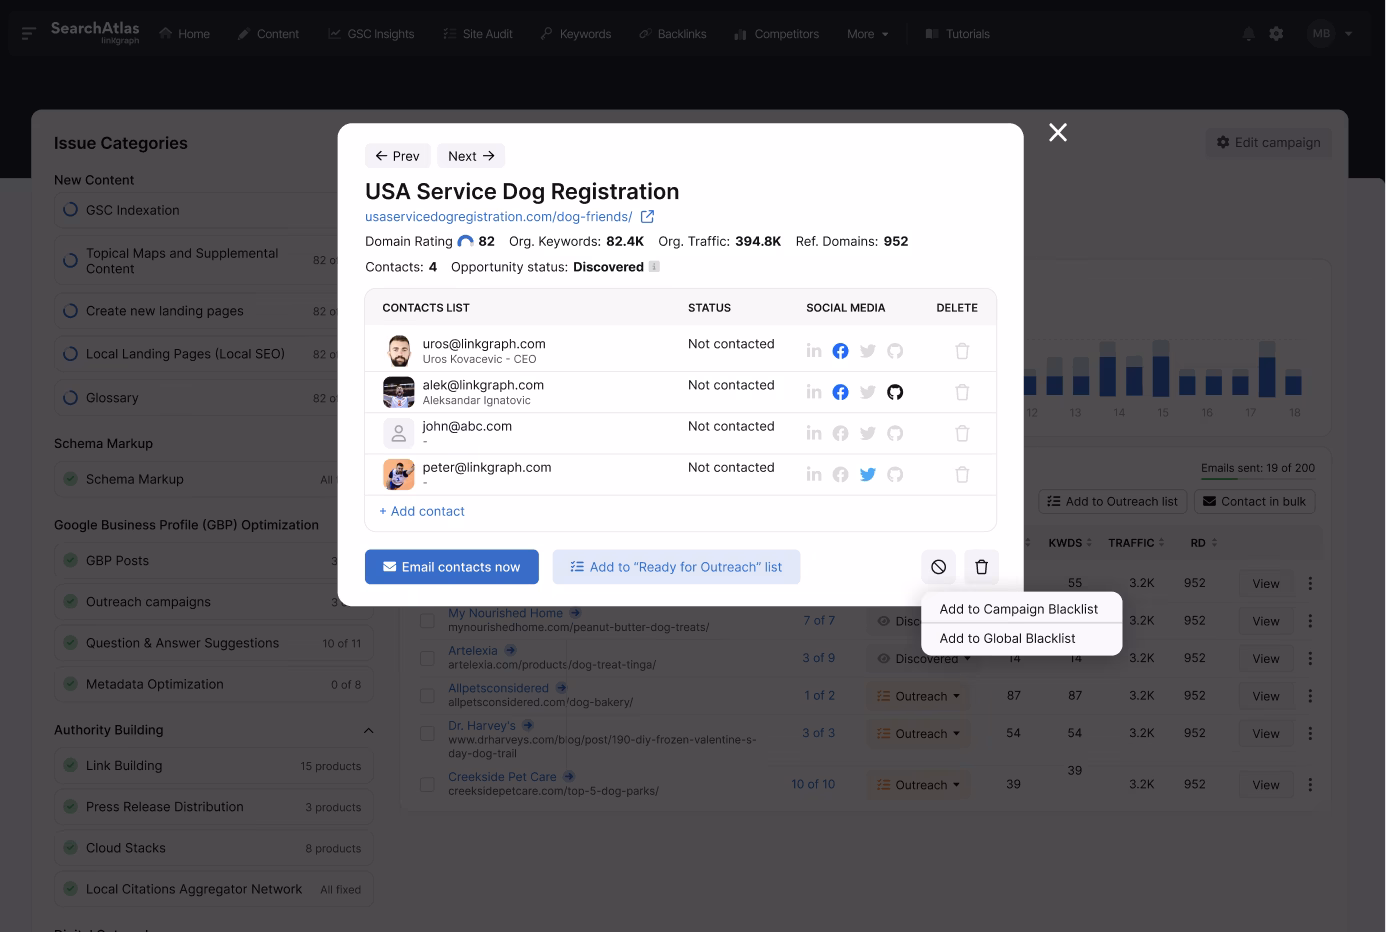This screenshot has width=1386, height=932.
Task: Click the + Add contact link
Action: [422, 511]
